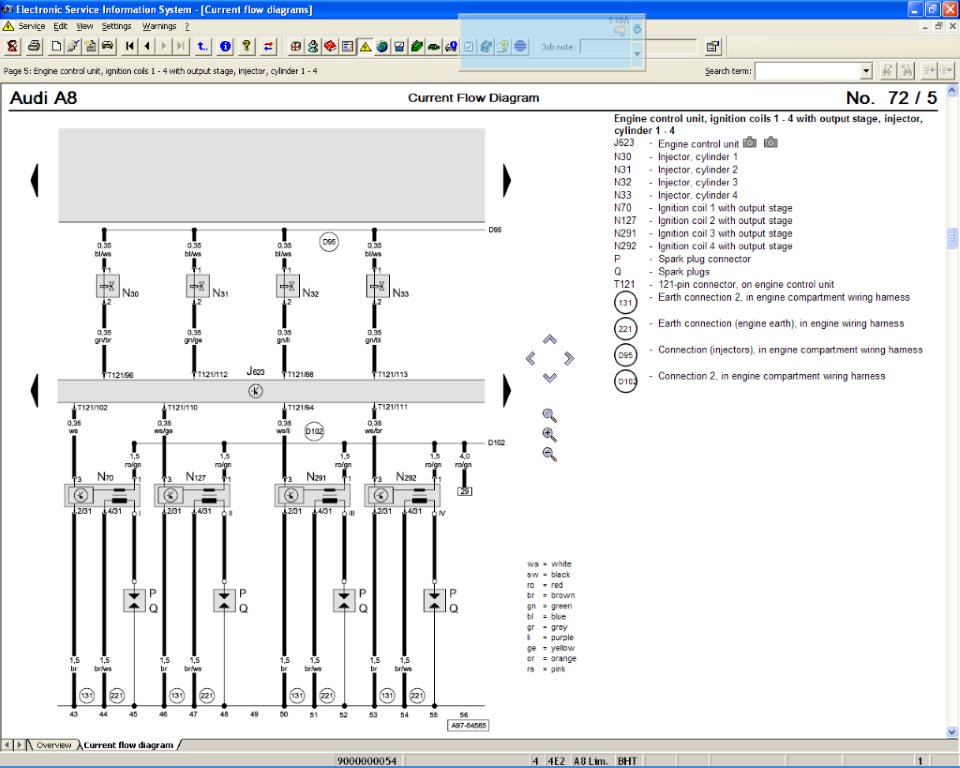Zoom in with the plus magnifier
960x768 pixels.
pyautogui.click(x=549, y=434)
